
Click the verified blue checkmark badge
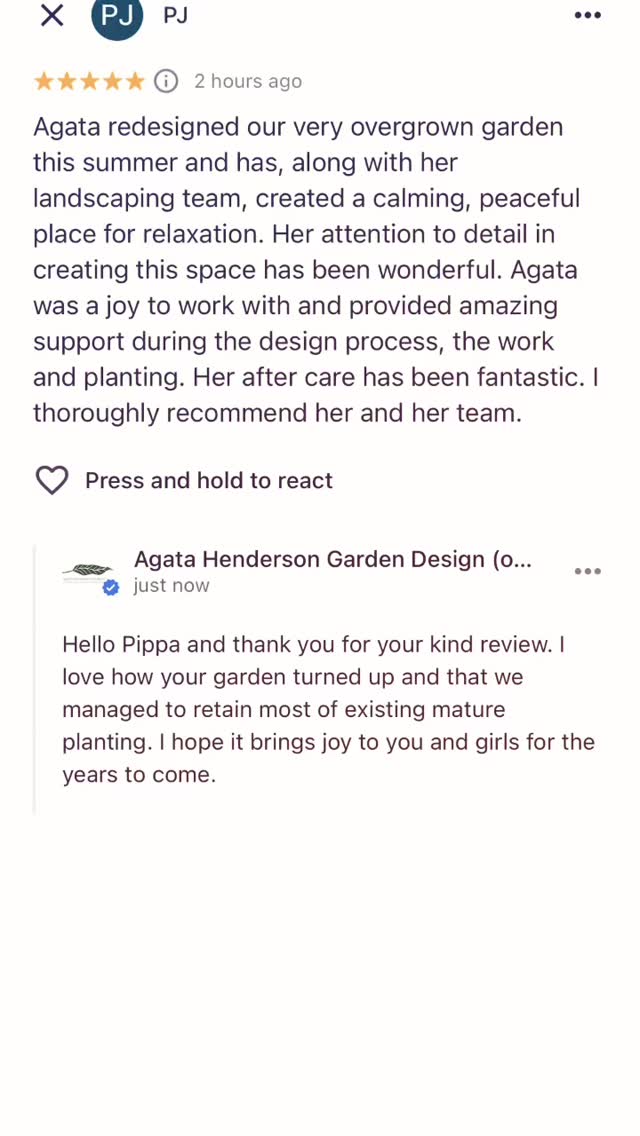coord(110,588)
